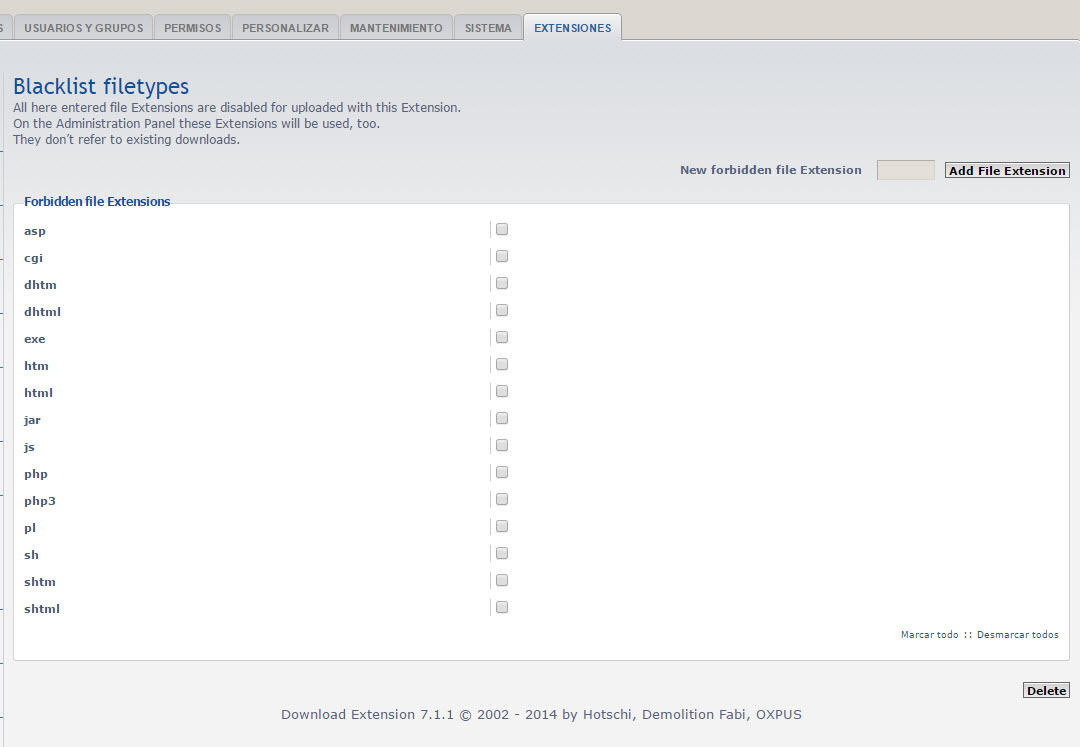1080x747 pixels.
Task: Switch to the Sistema tab
Action: coord(488,28)
